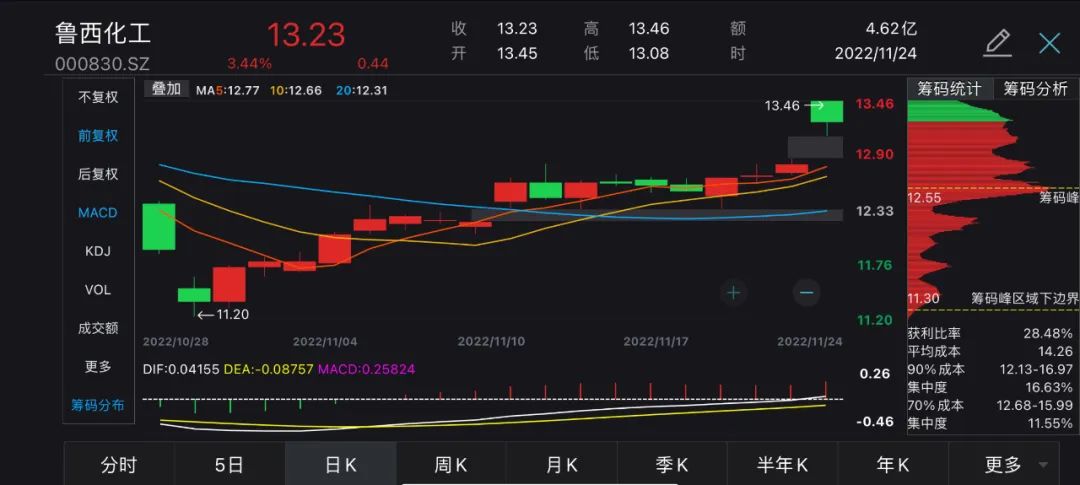
Task: Switch to the 周K period tab
Action: coord(451,464)
